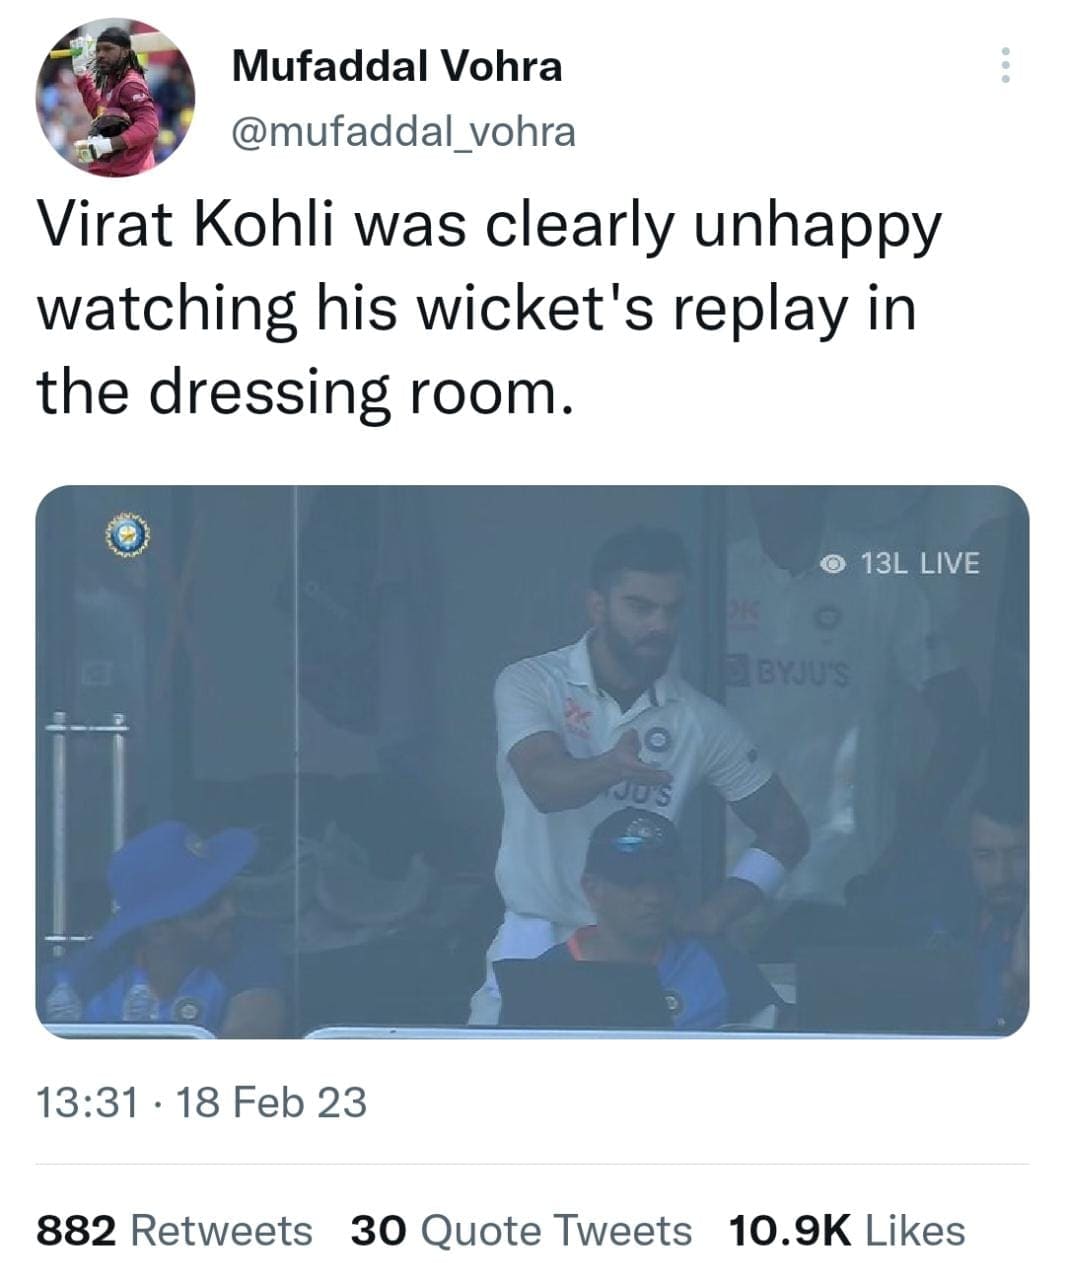
Task: Open the Mufaddal Vohra display name link
Action: 397,67
